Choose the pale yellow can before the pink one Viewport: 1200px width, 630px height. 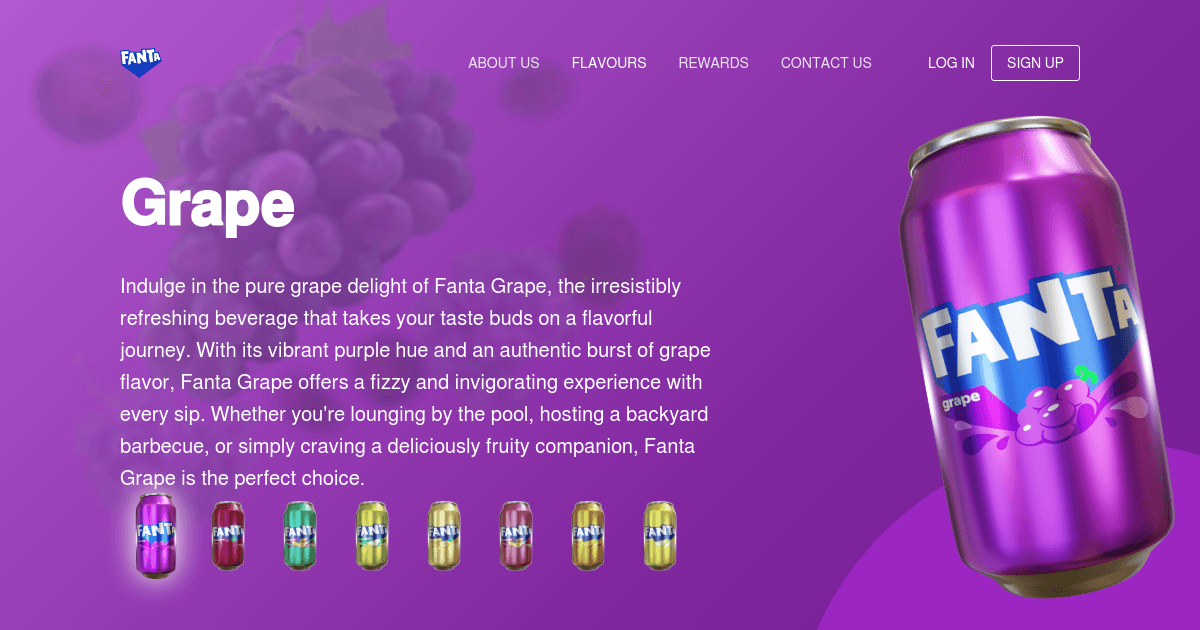click(x=444, y=536)
